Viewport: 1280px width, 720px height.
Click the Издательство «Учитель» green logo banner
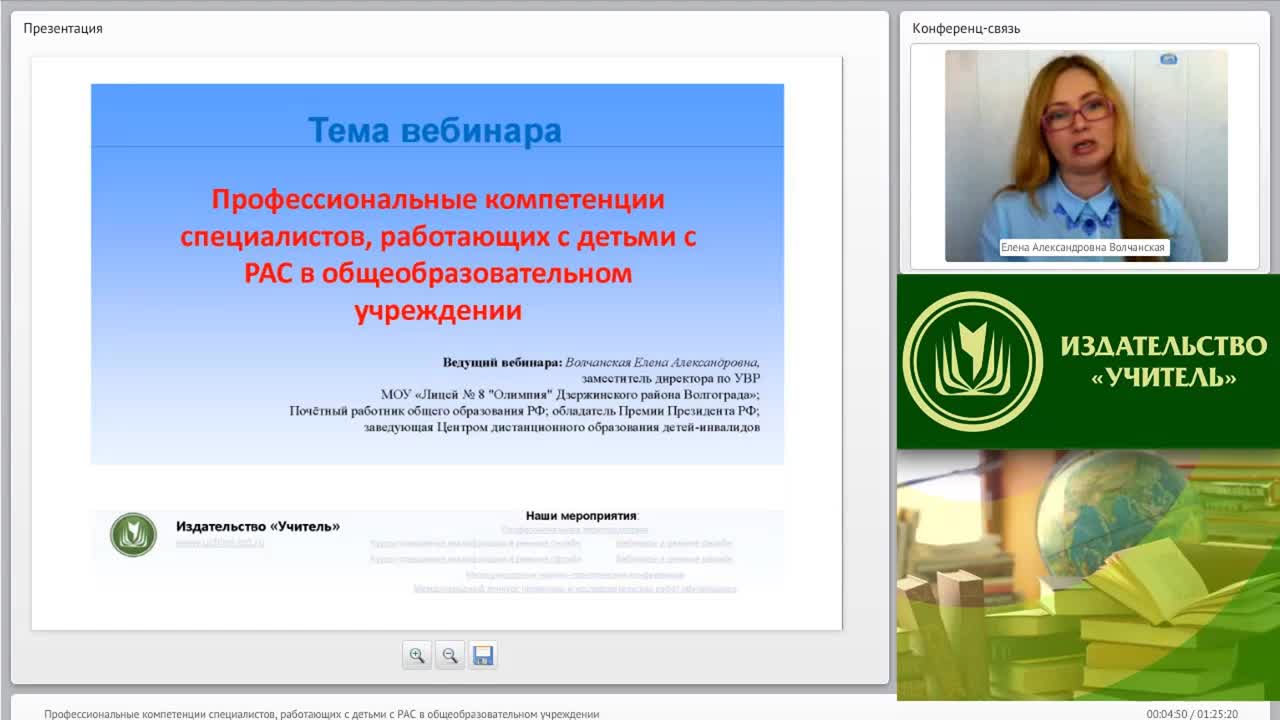[x=1088, y=362]
